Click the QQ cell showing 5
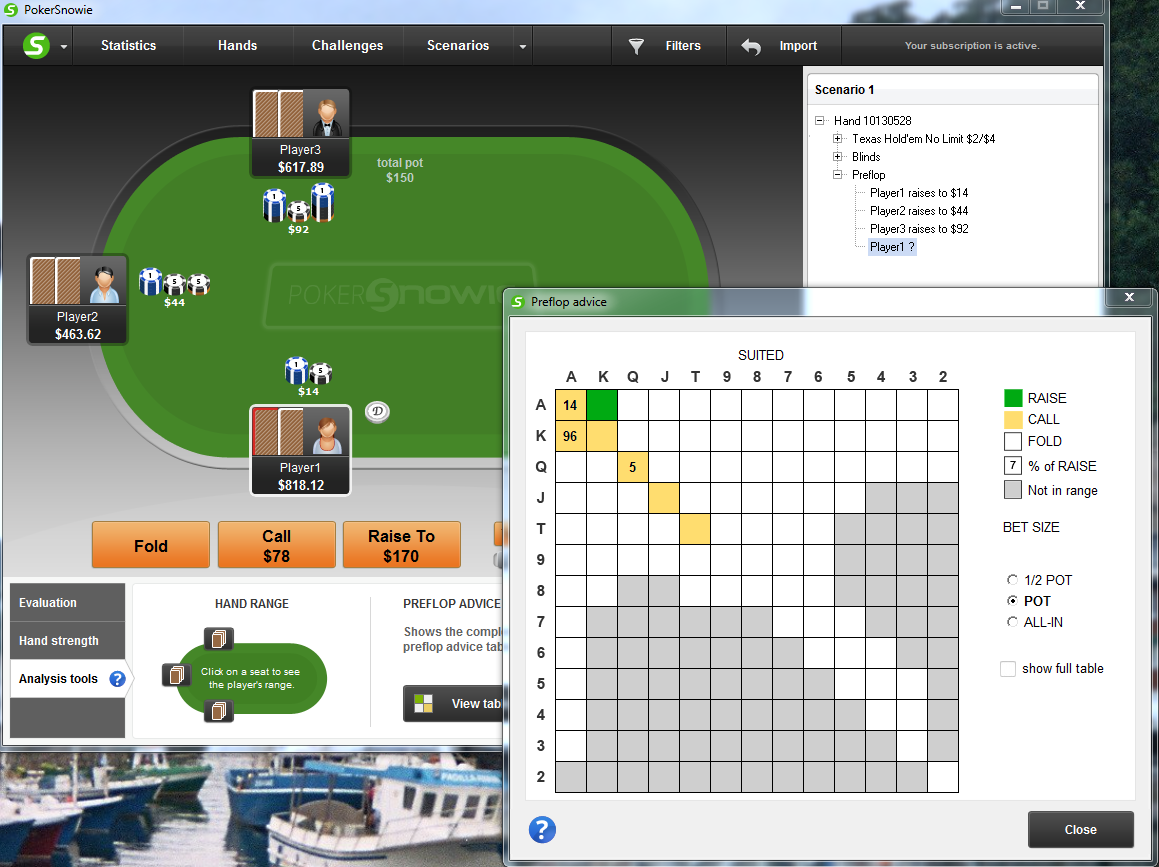Screen dimensions: 1159x867 (633, 467)
